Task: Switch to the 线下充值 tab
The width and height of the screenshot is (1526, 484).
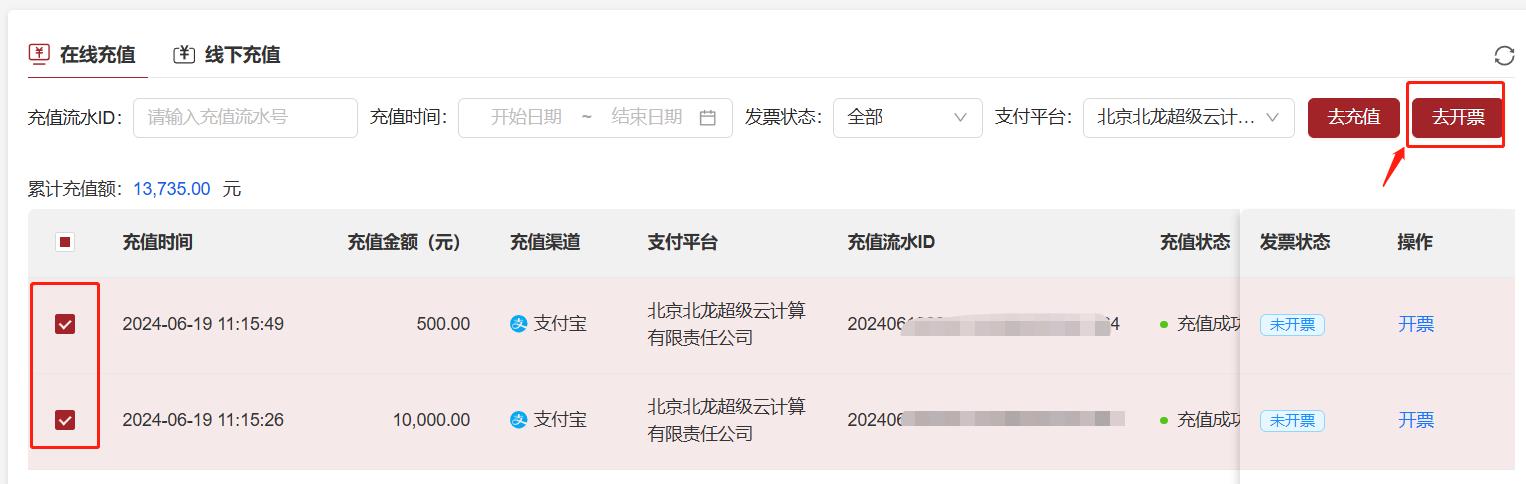Action: click(227, 54)
